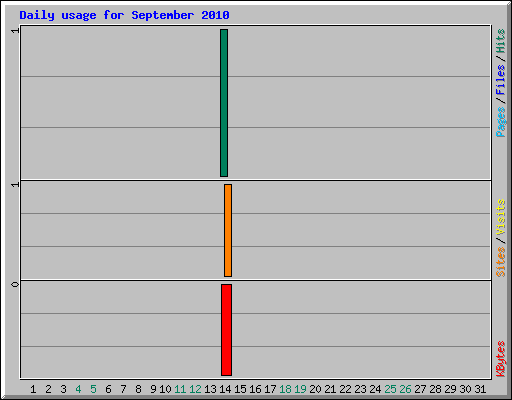Screen dimensions: 512x400
Task: Click day label 17 on the x-axis
Action: pos(270,389)
